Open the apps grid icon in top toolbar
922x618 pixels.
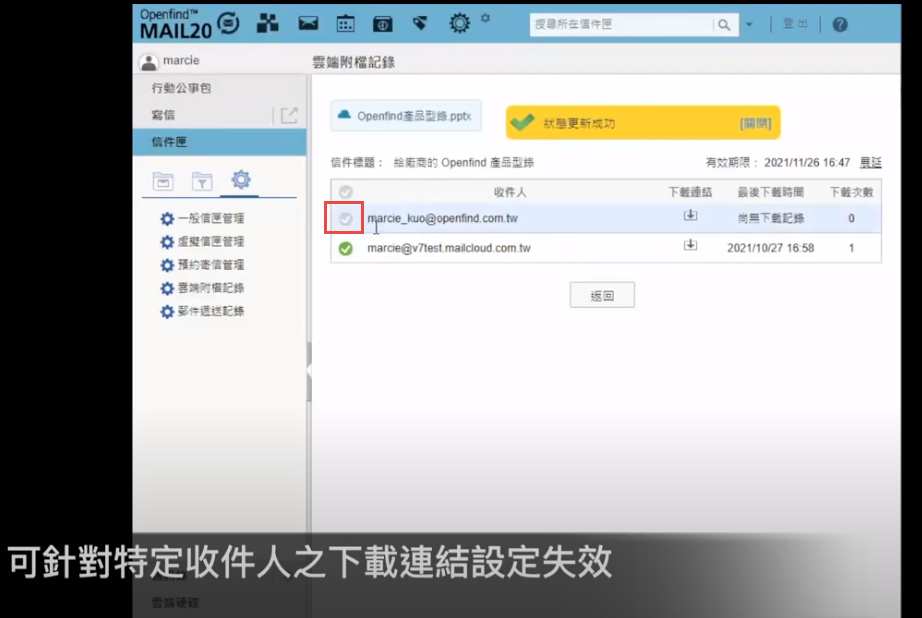[268, 24]
